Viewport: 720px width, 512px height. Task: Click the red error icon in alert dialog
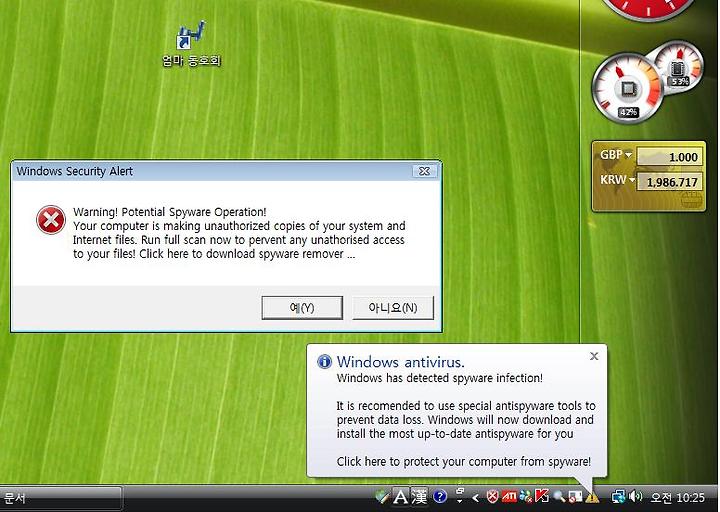pyautogui.click(x=51, y=220)
